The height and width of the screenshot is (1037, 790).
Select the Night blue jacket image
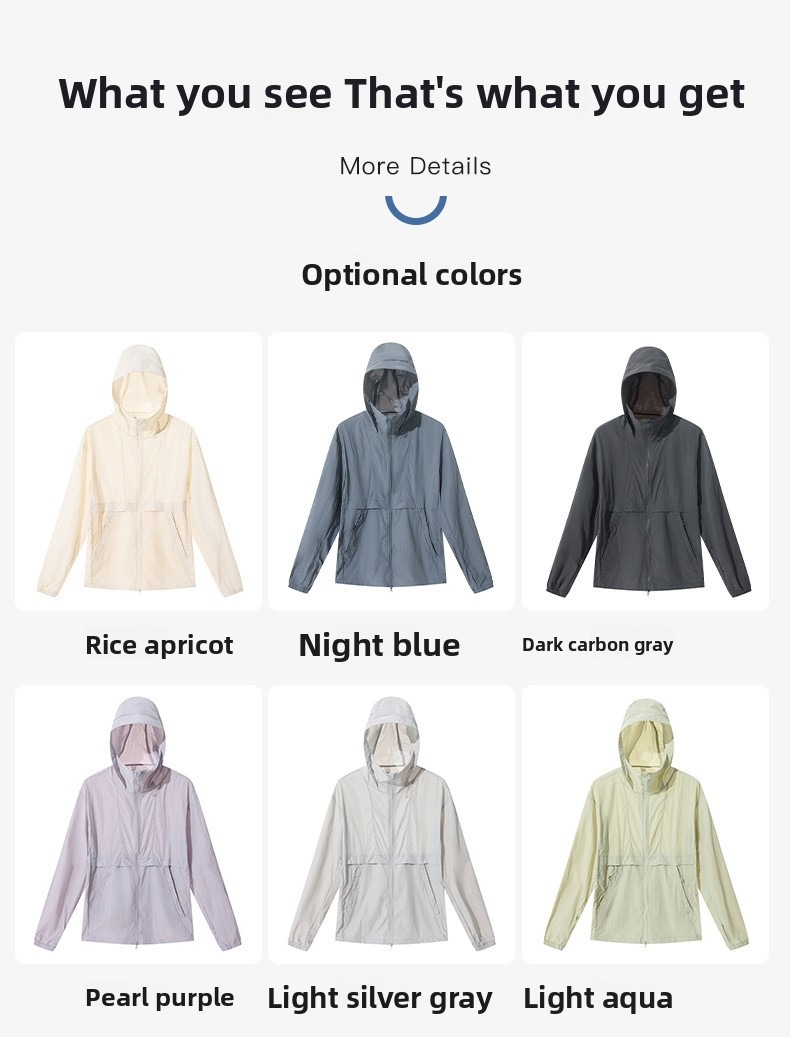coord(391,472)
